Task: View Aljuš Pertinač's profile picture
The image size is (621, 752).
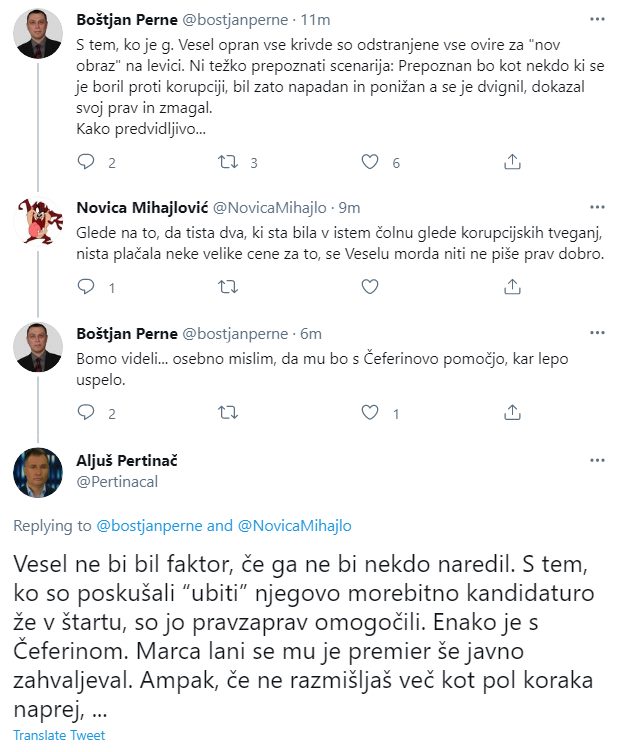Action: (x=38, y=472)
